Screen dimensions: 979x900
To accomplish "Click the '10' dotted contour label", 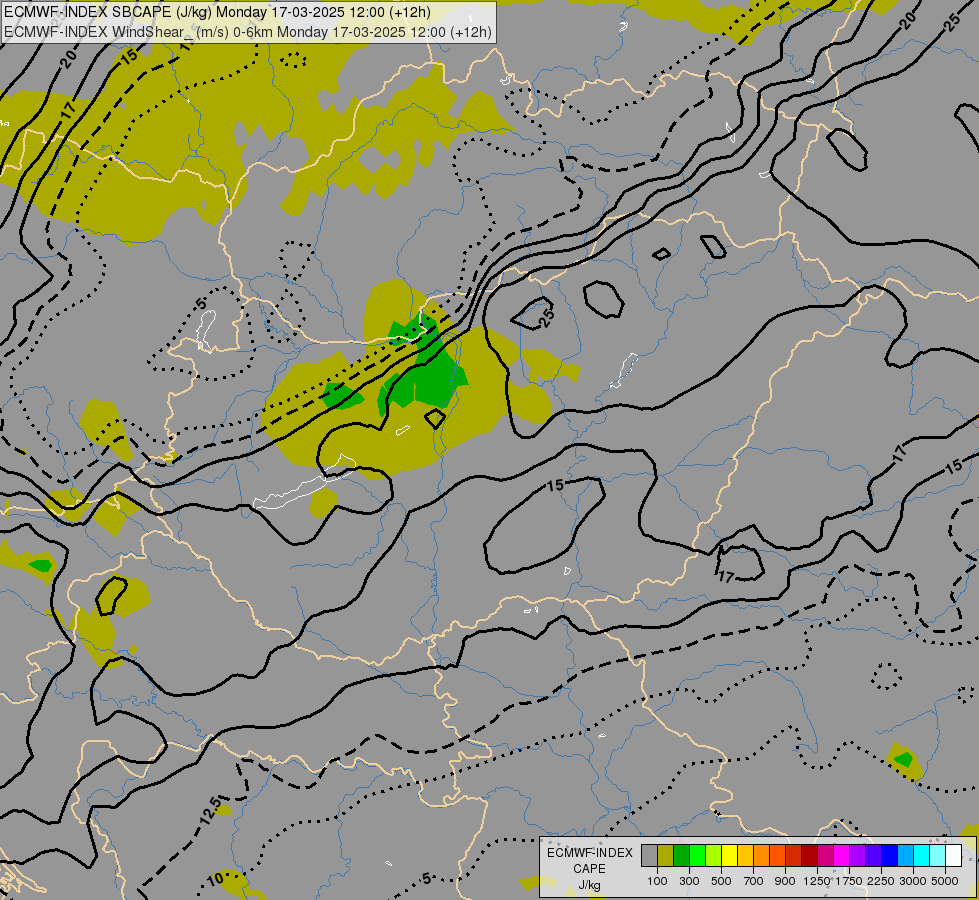I will pyautogui.click(x=215, y=879).
